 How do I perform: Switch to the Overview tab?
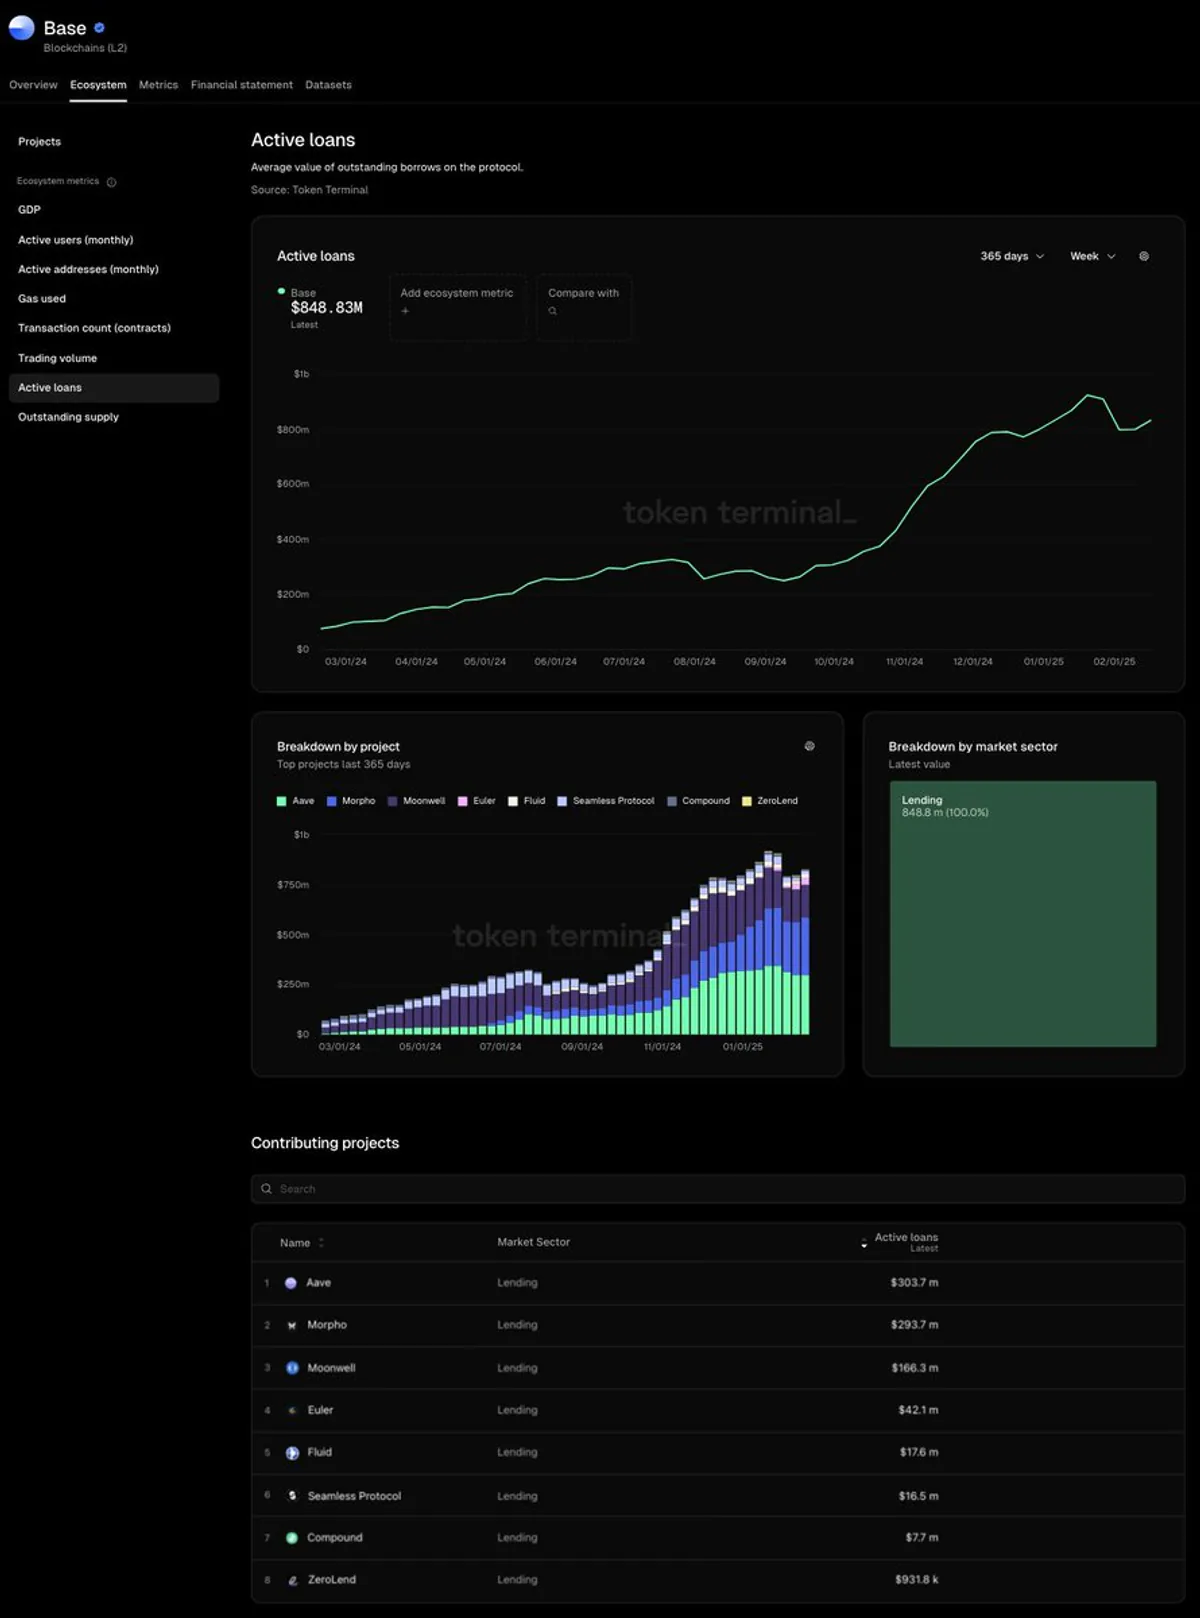coord(33,85)
